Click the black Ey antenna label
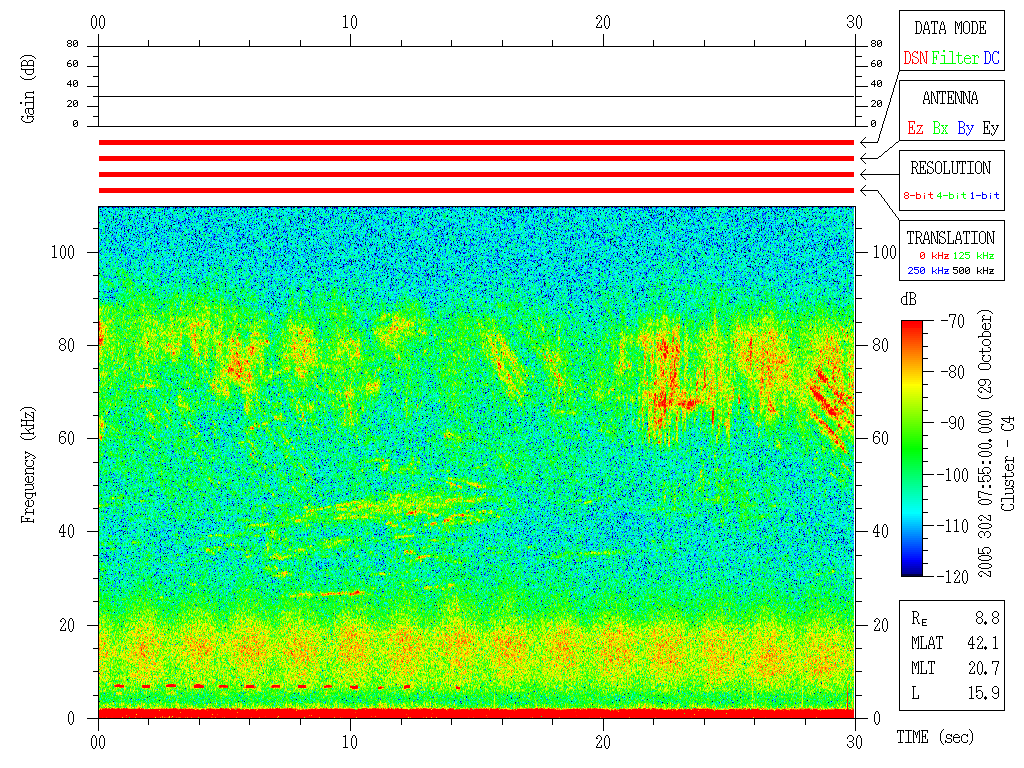The width and height of the screenshot is (1024, 768). (990, 128)
